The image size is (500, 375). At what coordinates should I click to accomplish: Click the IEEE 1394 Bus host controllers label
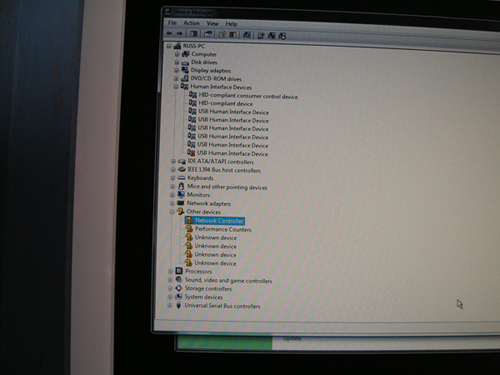coord(224,170)
